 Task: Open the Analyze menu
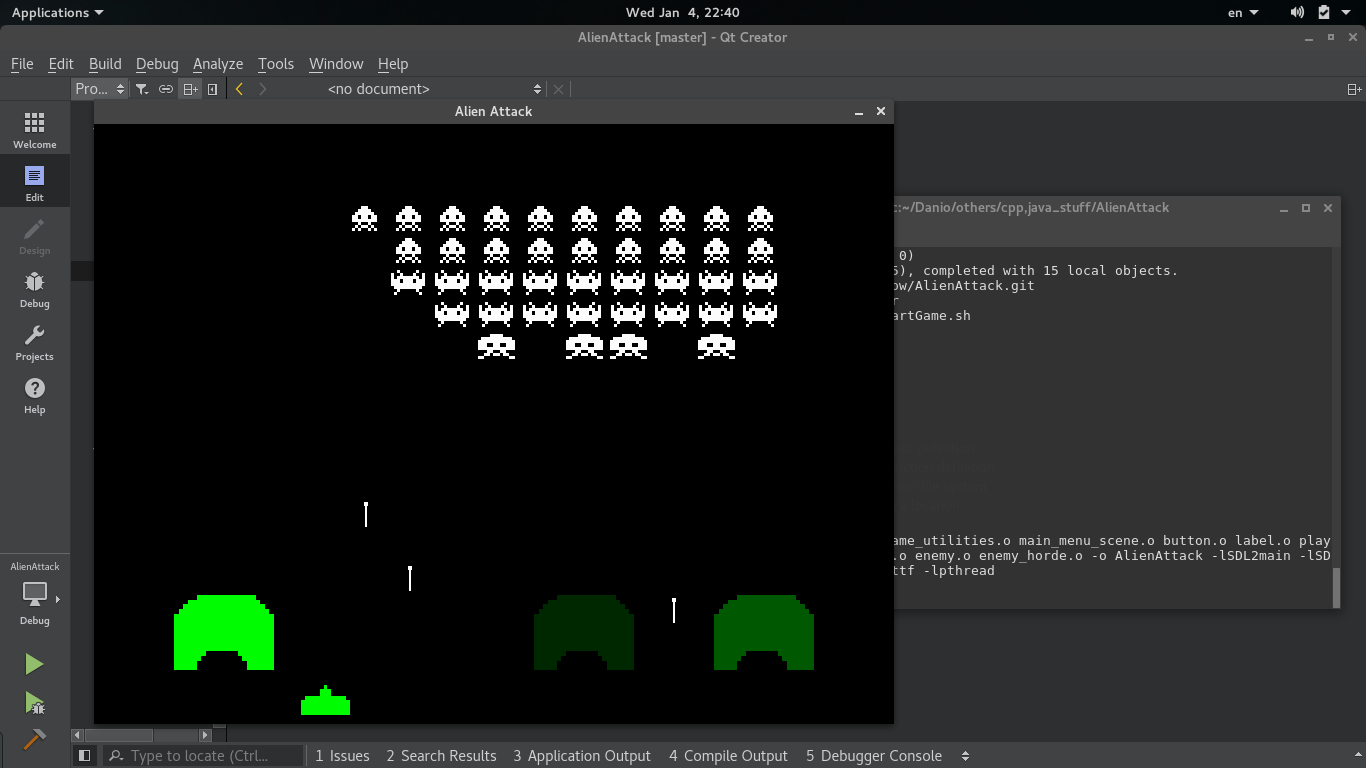point(218,63)
